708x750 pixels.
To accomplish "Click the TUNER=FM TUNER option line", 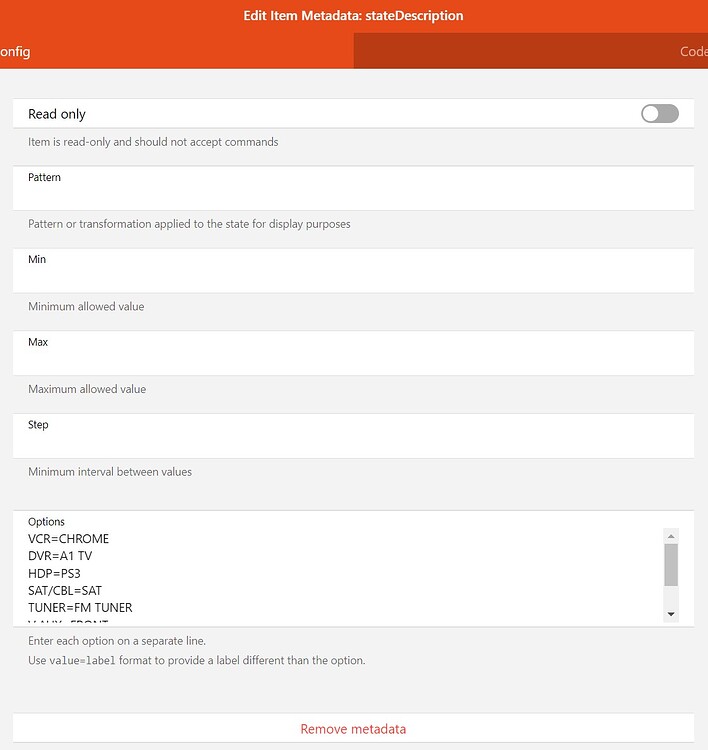I will pos(80,607).
